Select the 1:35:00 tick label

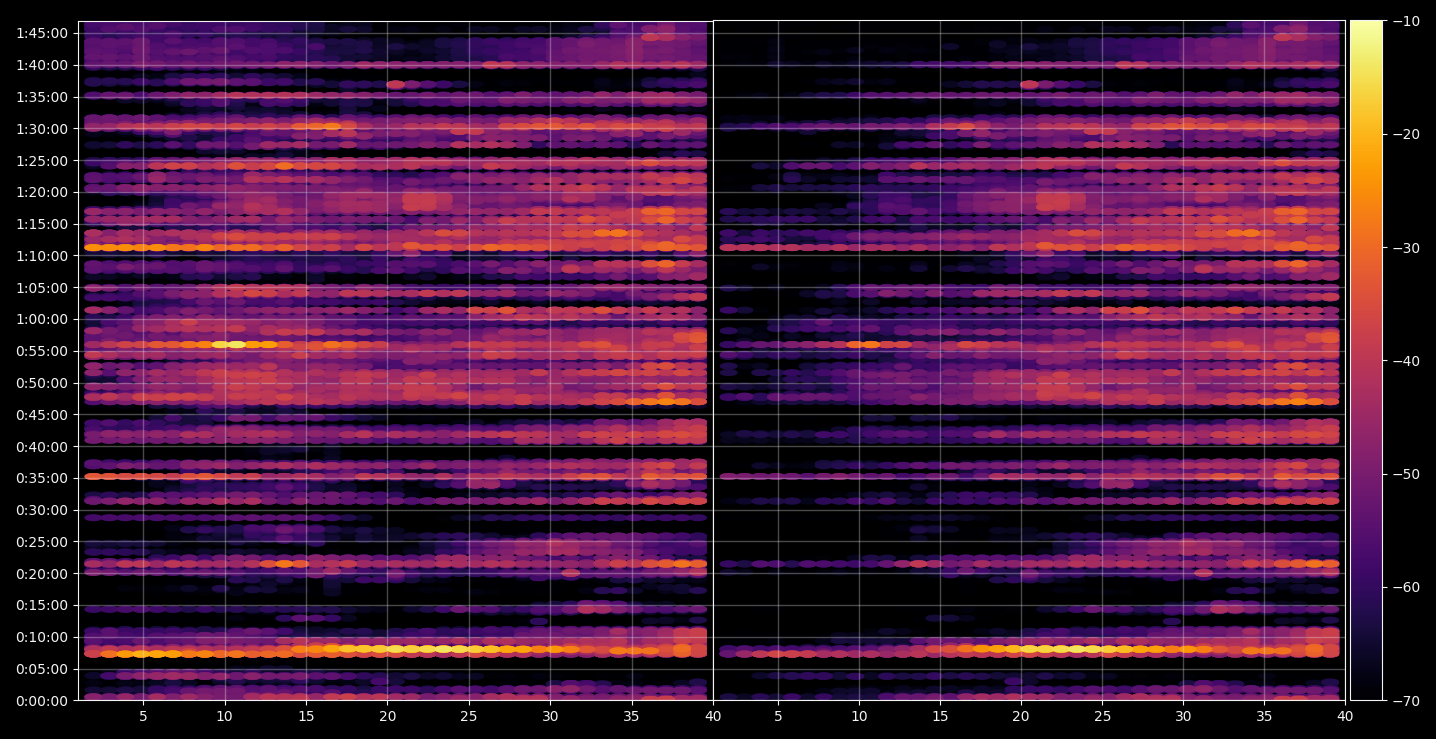(42, 97)
